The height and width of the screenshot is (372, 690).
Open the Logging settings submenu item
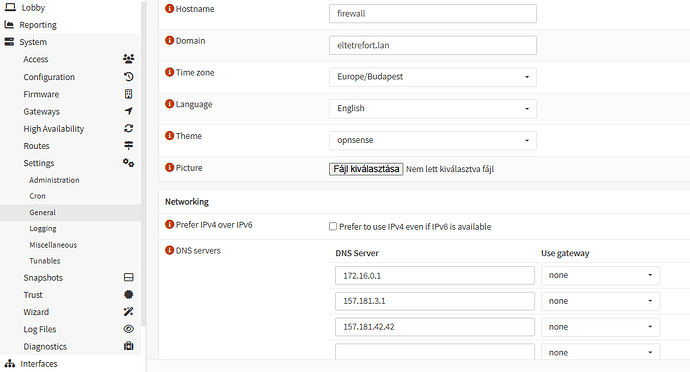43,228
